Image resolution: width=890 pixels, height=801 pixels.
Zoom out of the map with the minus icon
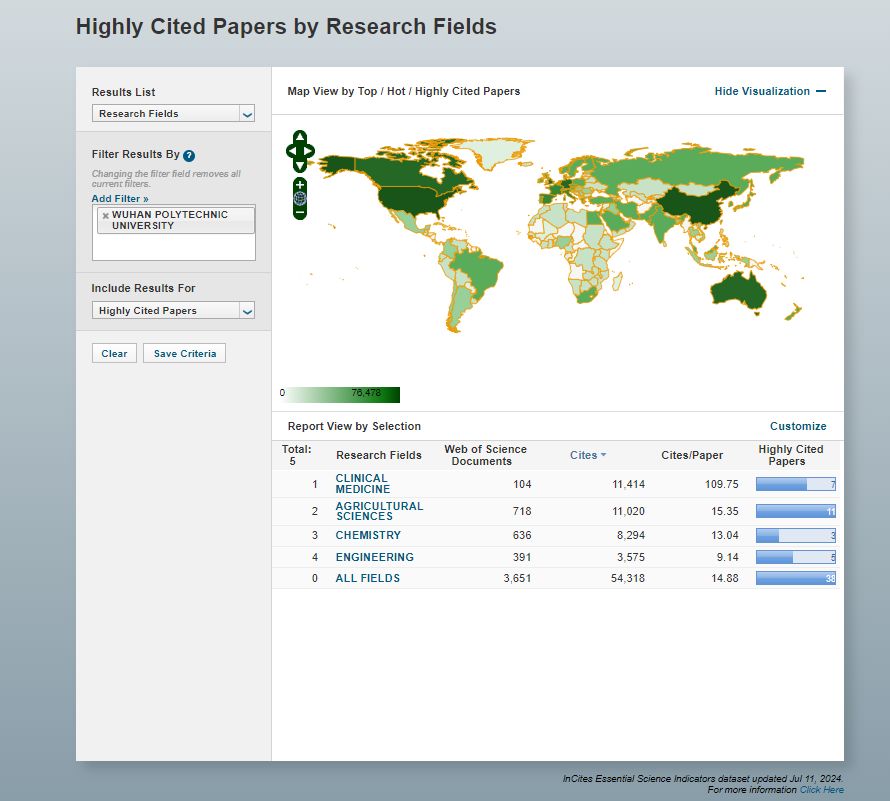(x=300, y=212)
